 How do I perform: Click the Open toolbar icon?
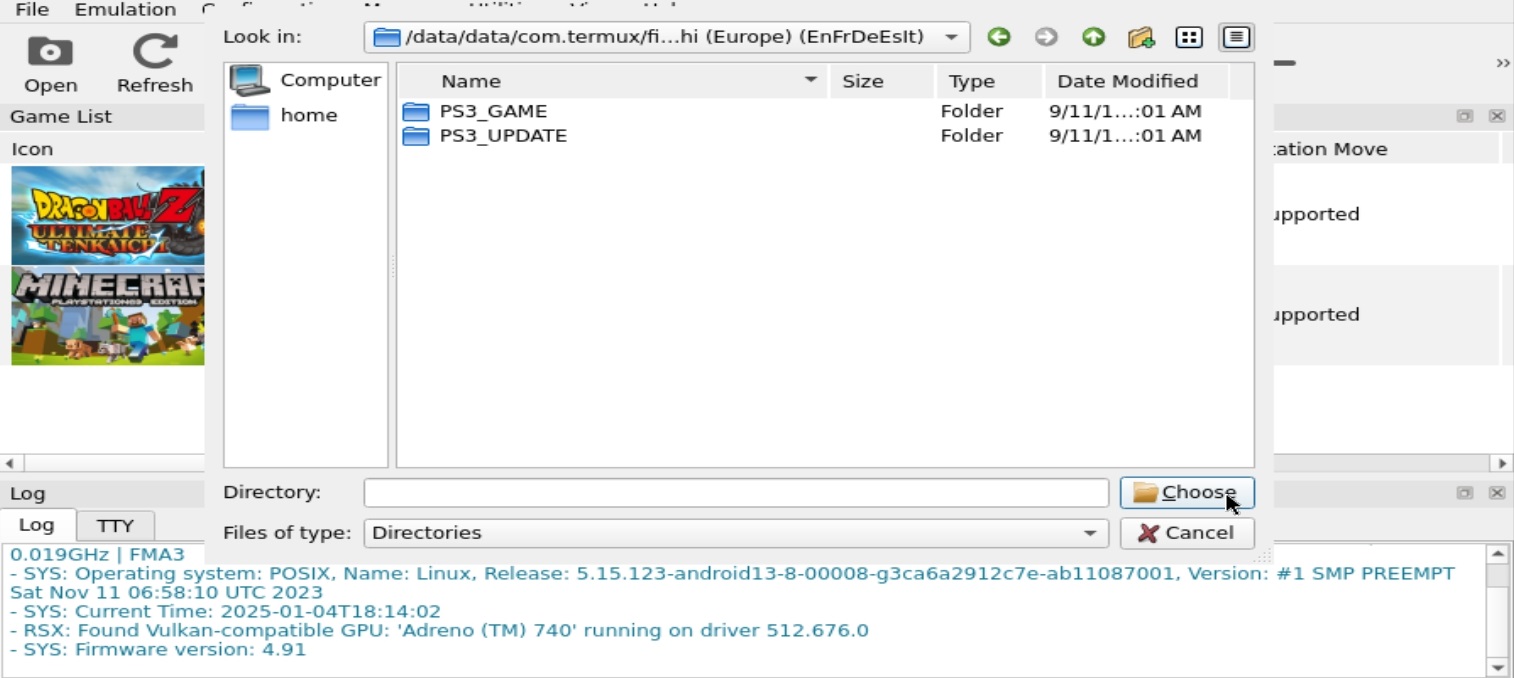[x=51, y=65]
